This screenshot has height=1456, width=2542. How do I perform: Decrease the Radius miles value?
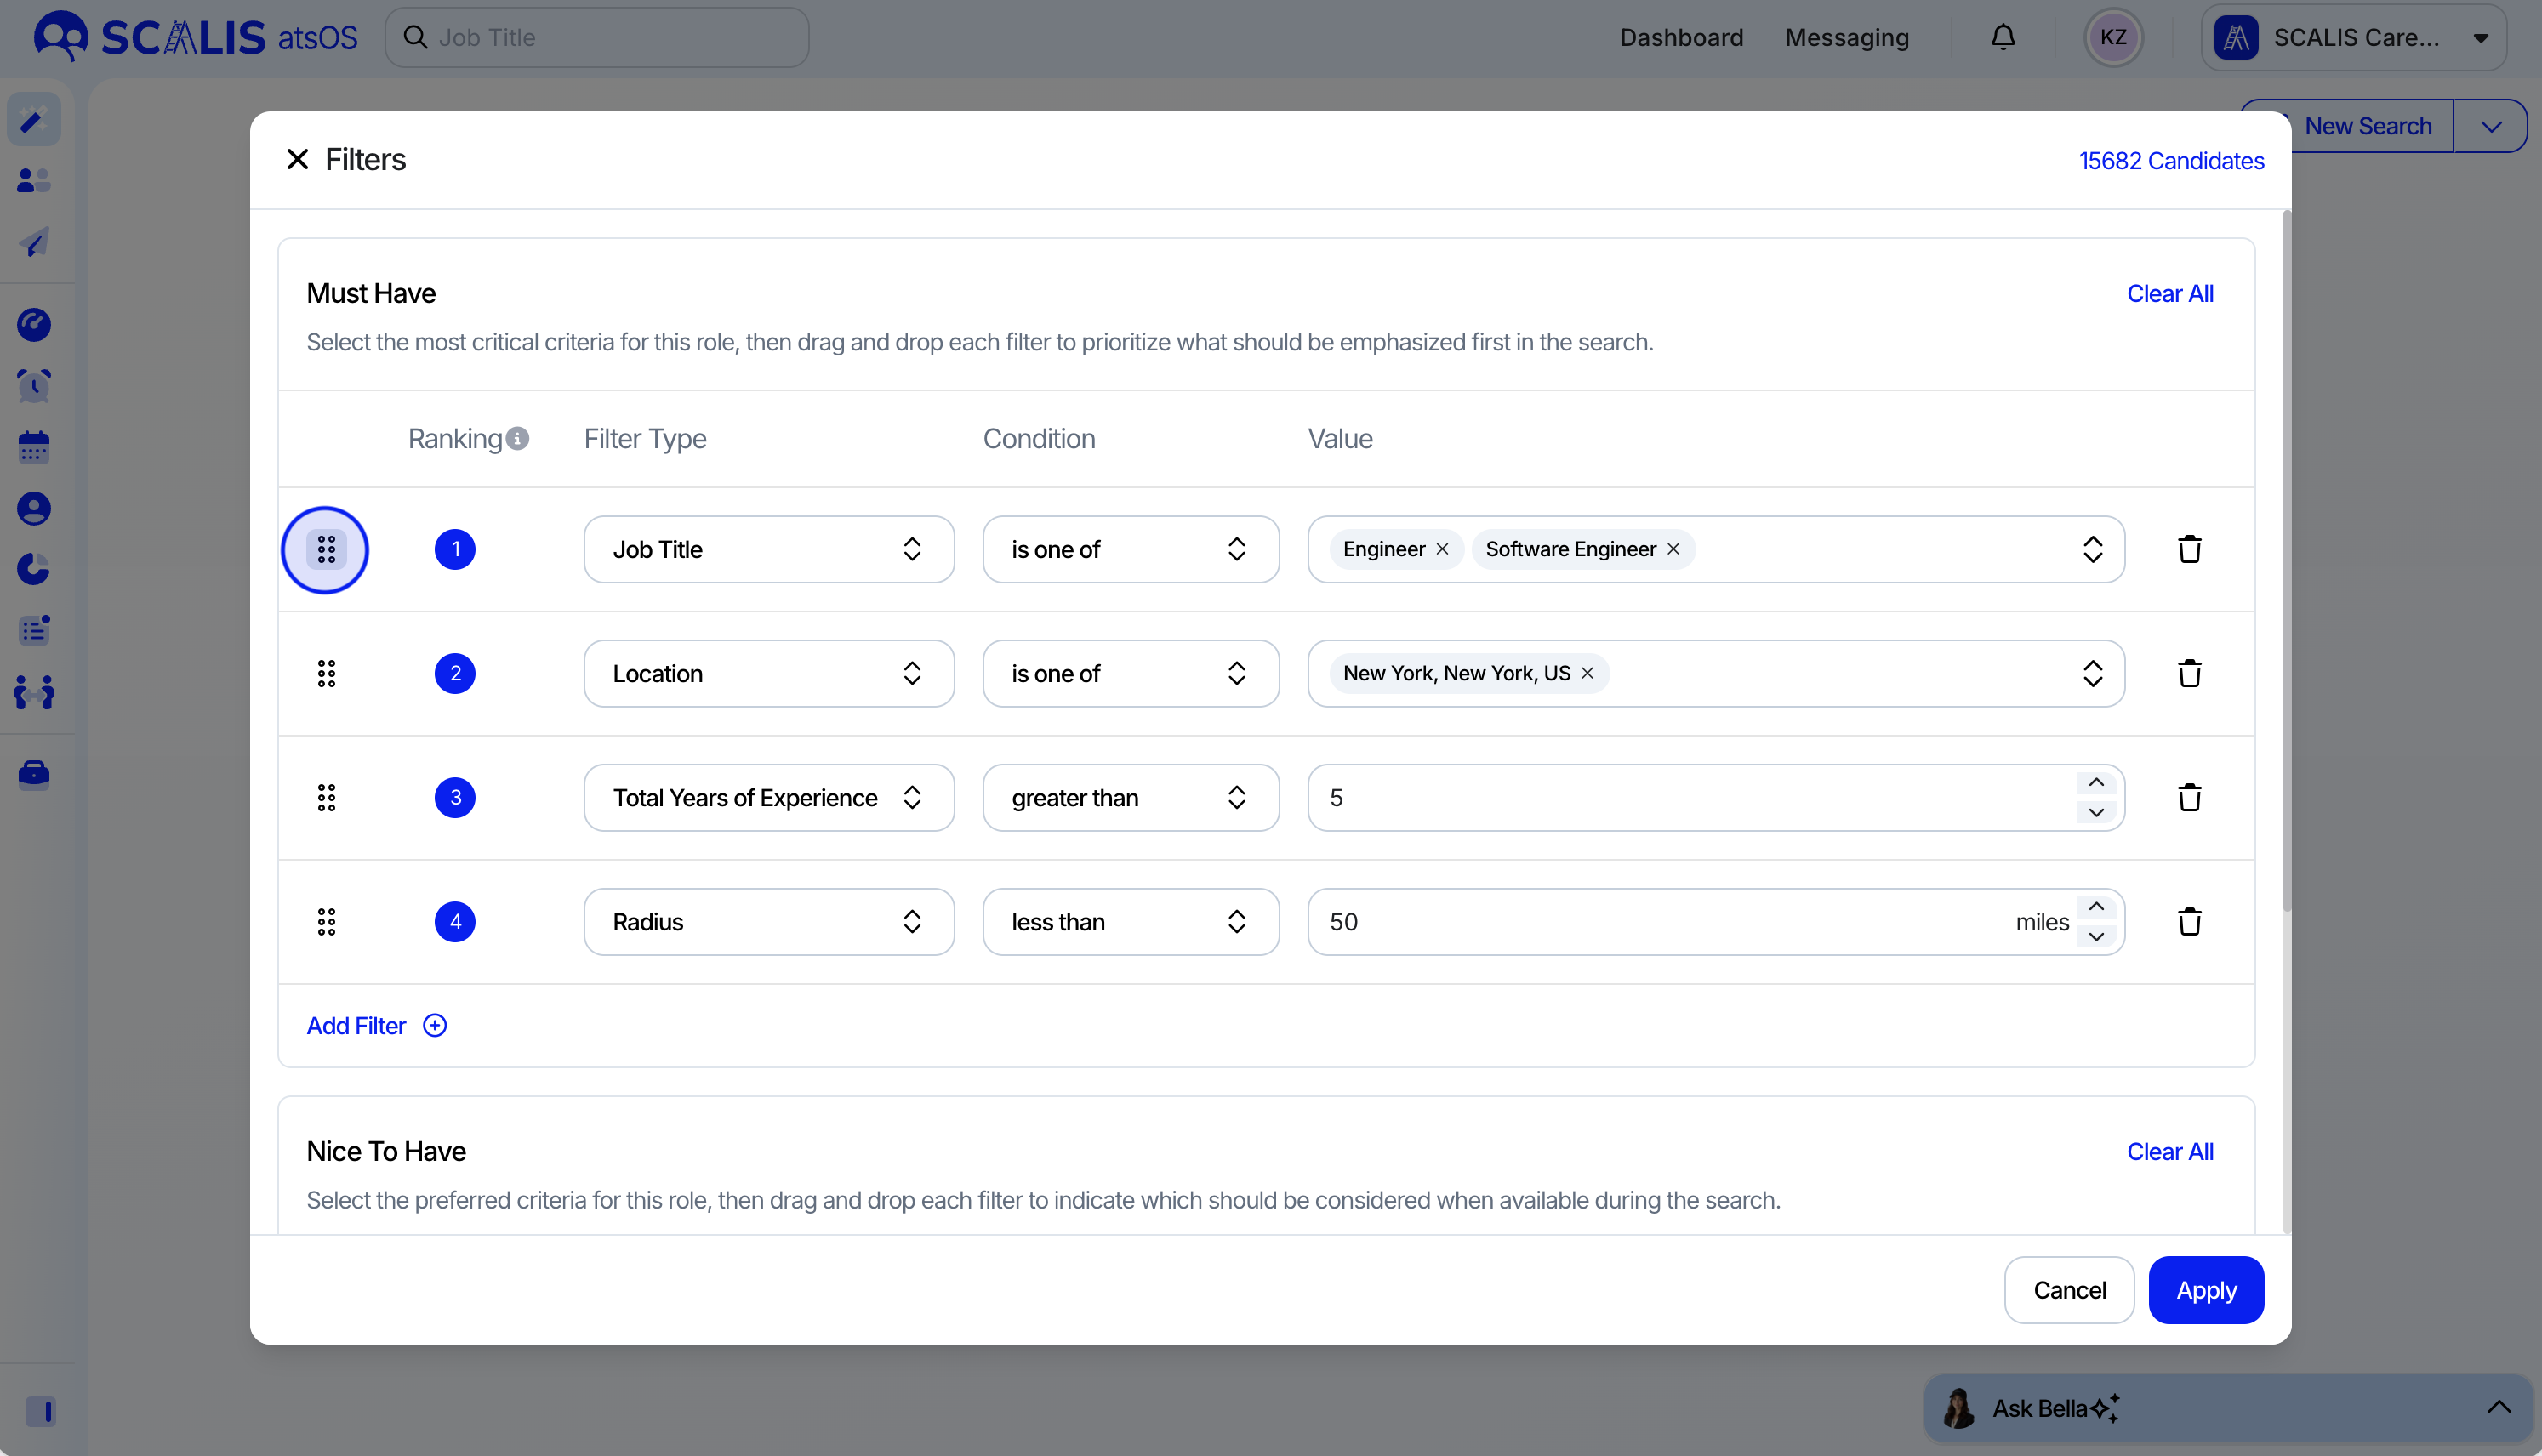coord(2096,937)
